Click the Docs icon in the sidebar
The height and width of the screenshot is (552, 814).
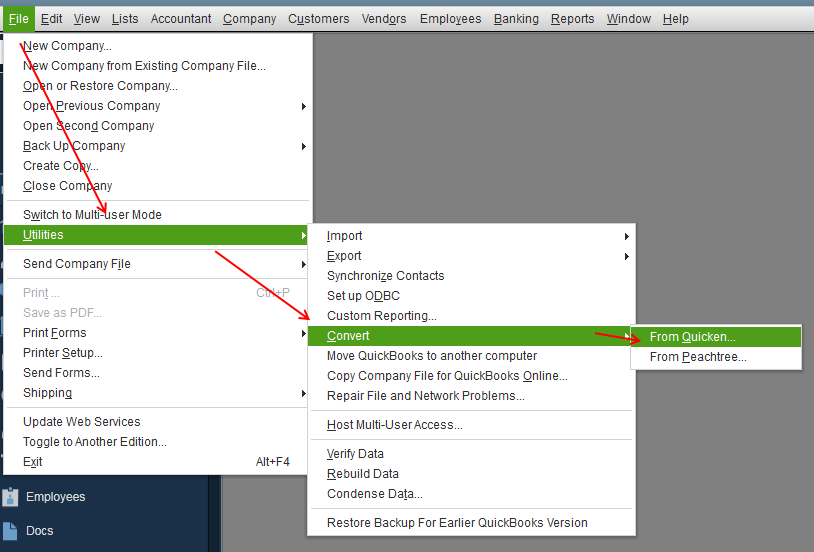click(10, 531)
